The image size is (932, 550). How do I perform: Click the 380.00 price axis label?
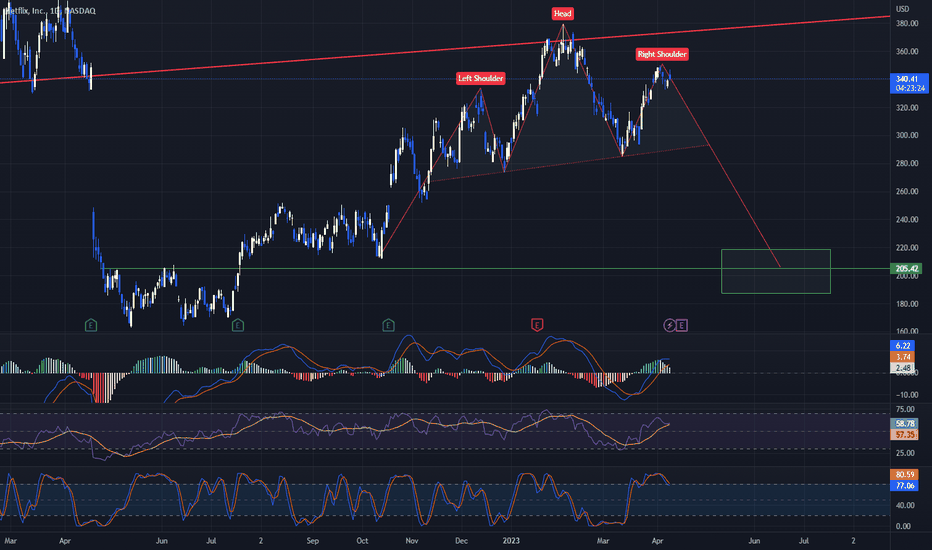click(907, 24)
